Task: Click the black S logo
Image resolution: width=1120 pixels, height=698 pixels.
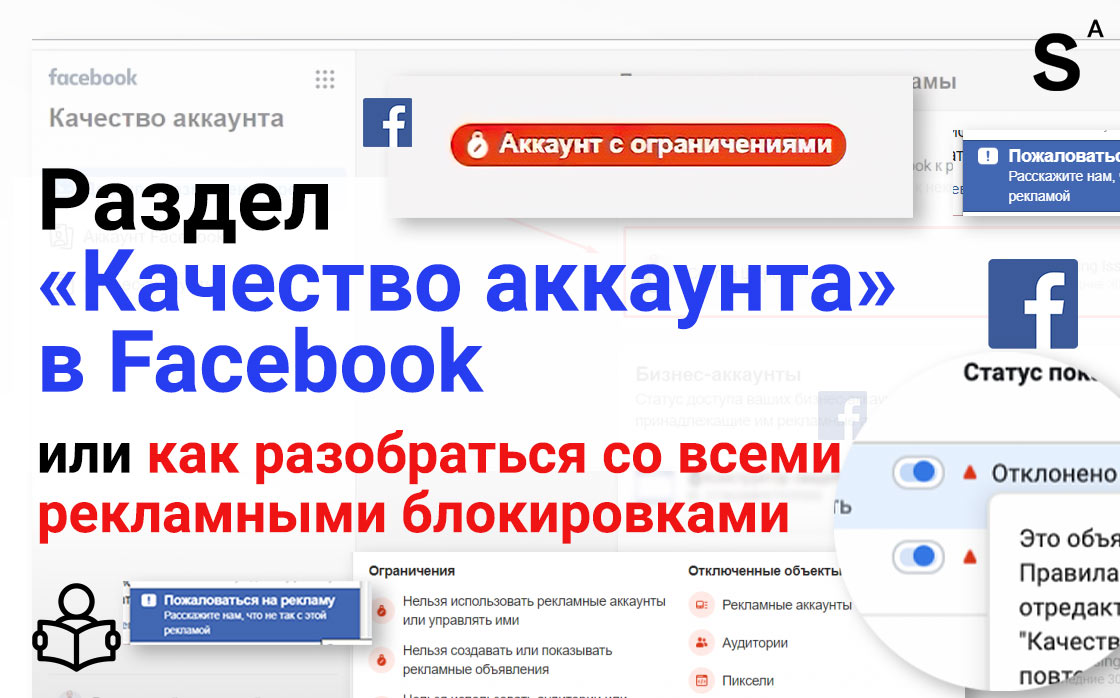Action: click(x=1056, y=62)
